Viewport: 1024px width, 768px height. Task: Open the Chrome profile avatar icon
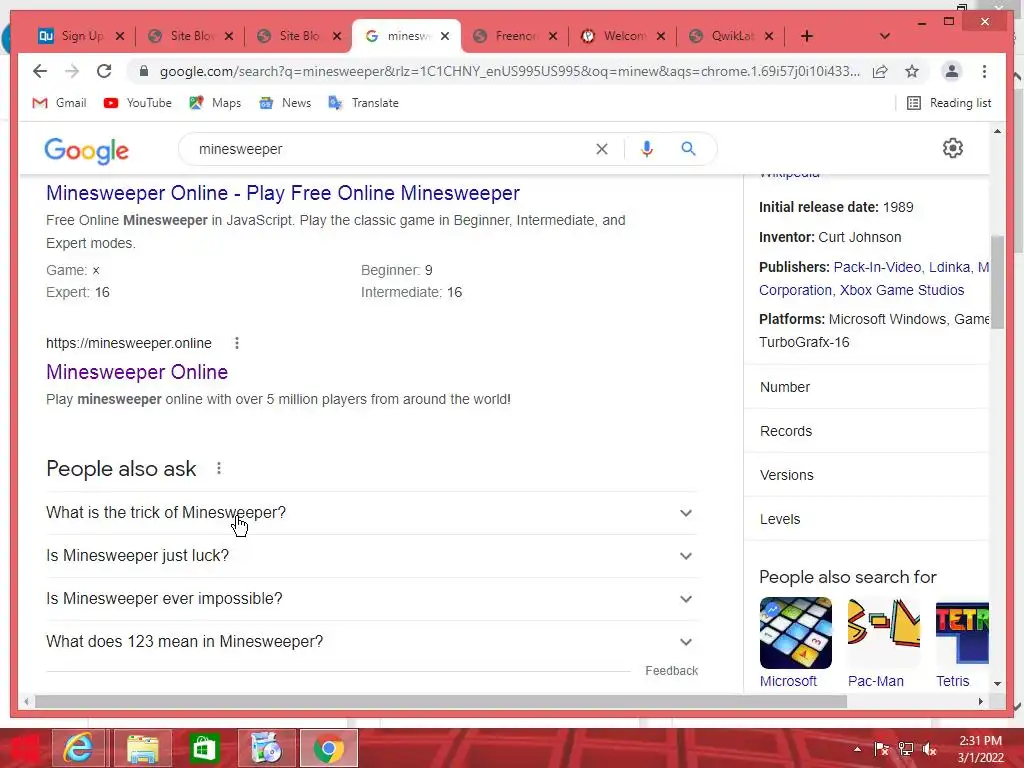pyautogui.click(x=952, y=71)
